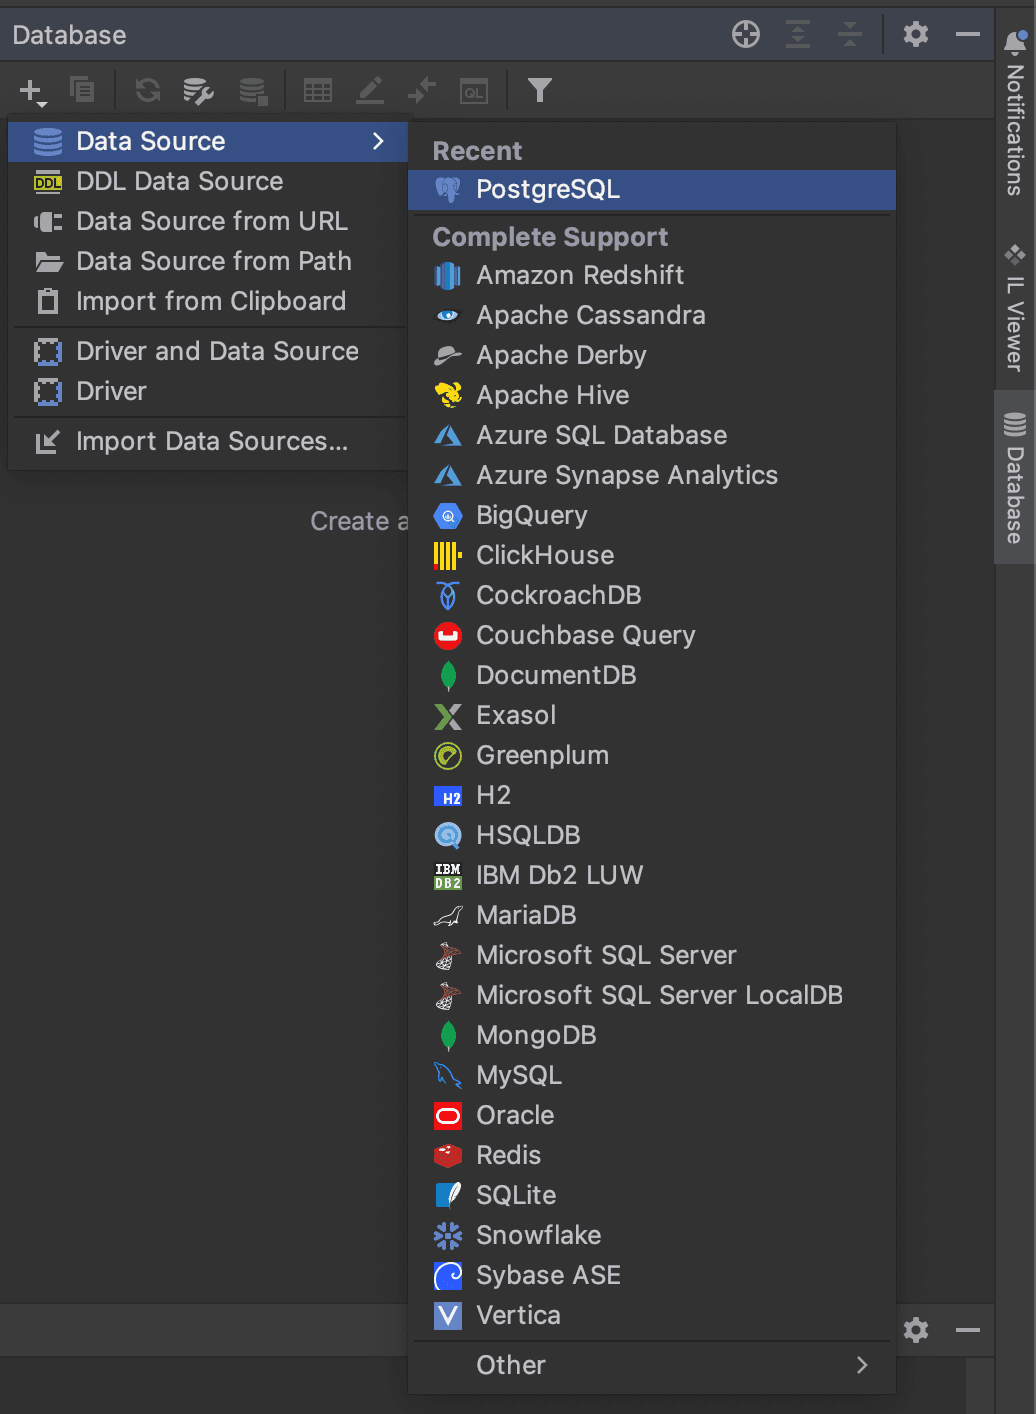Open the IL Viewer side panel

(1015, 307)
